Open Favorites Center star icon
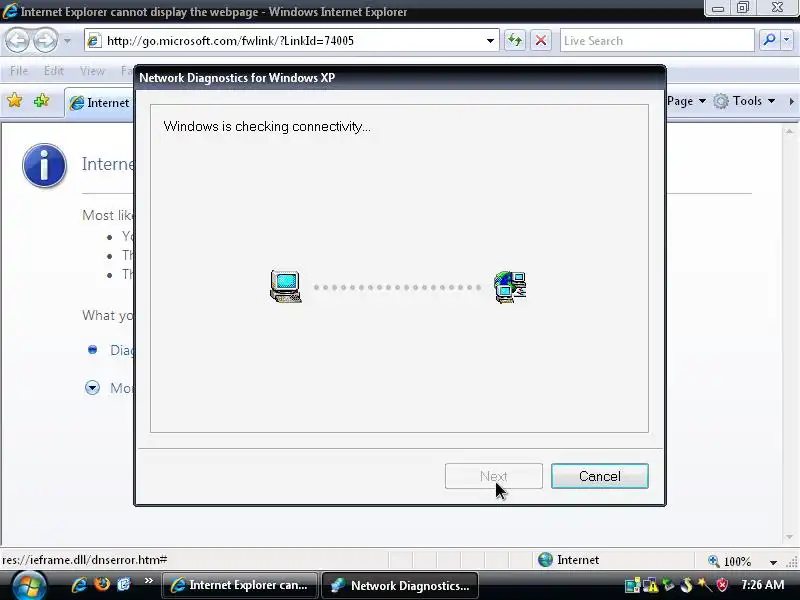 [15, 101]
